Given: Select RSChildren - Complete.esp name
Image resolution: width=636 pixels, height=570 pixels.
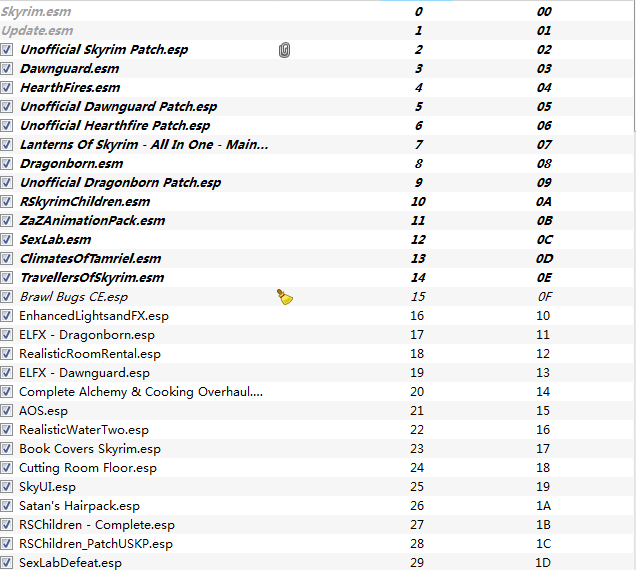Looking at the screenshot, I should (x=97, y=525).
